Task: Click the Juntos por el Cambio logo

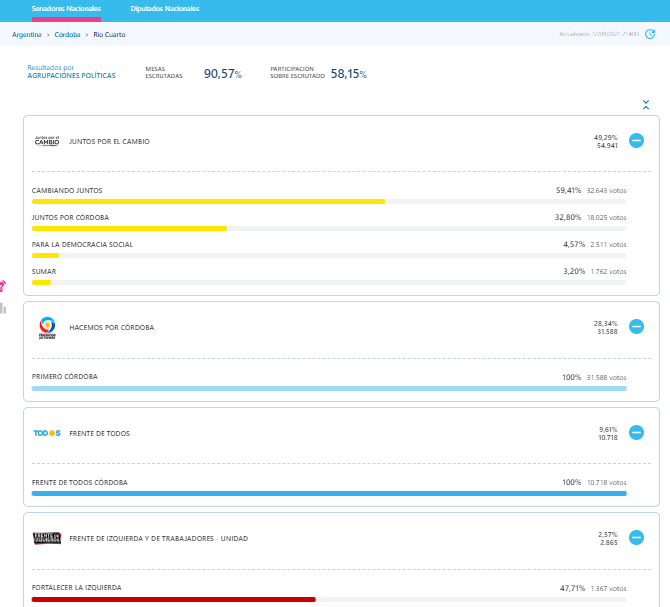Action: coord(47,141)
